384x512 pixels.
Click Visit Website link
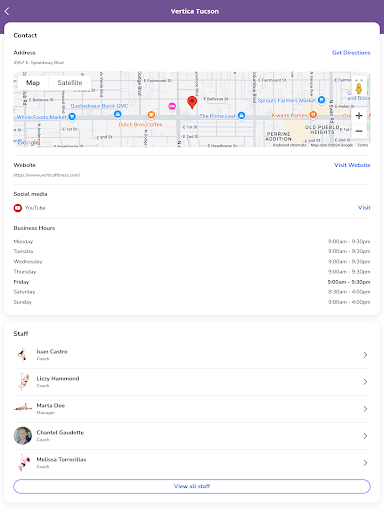(352, 165)
